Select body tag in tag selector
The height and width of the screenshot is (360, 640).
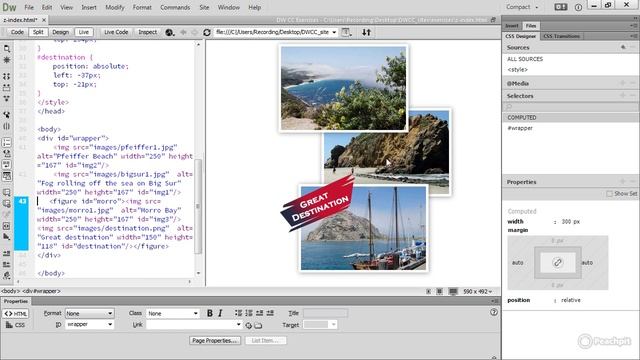click(x=10, y=291)
